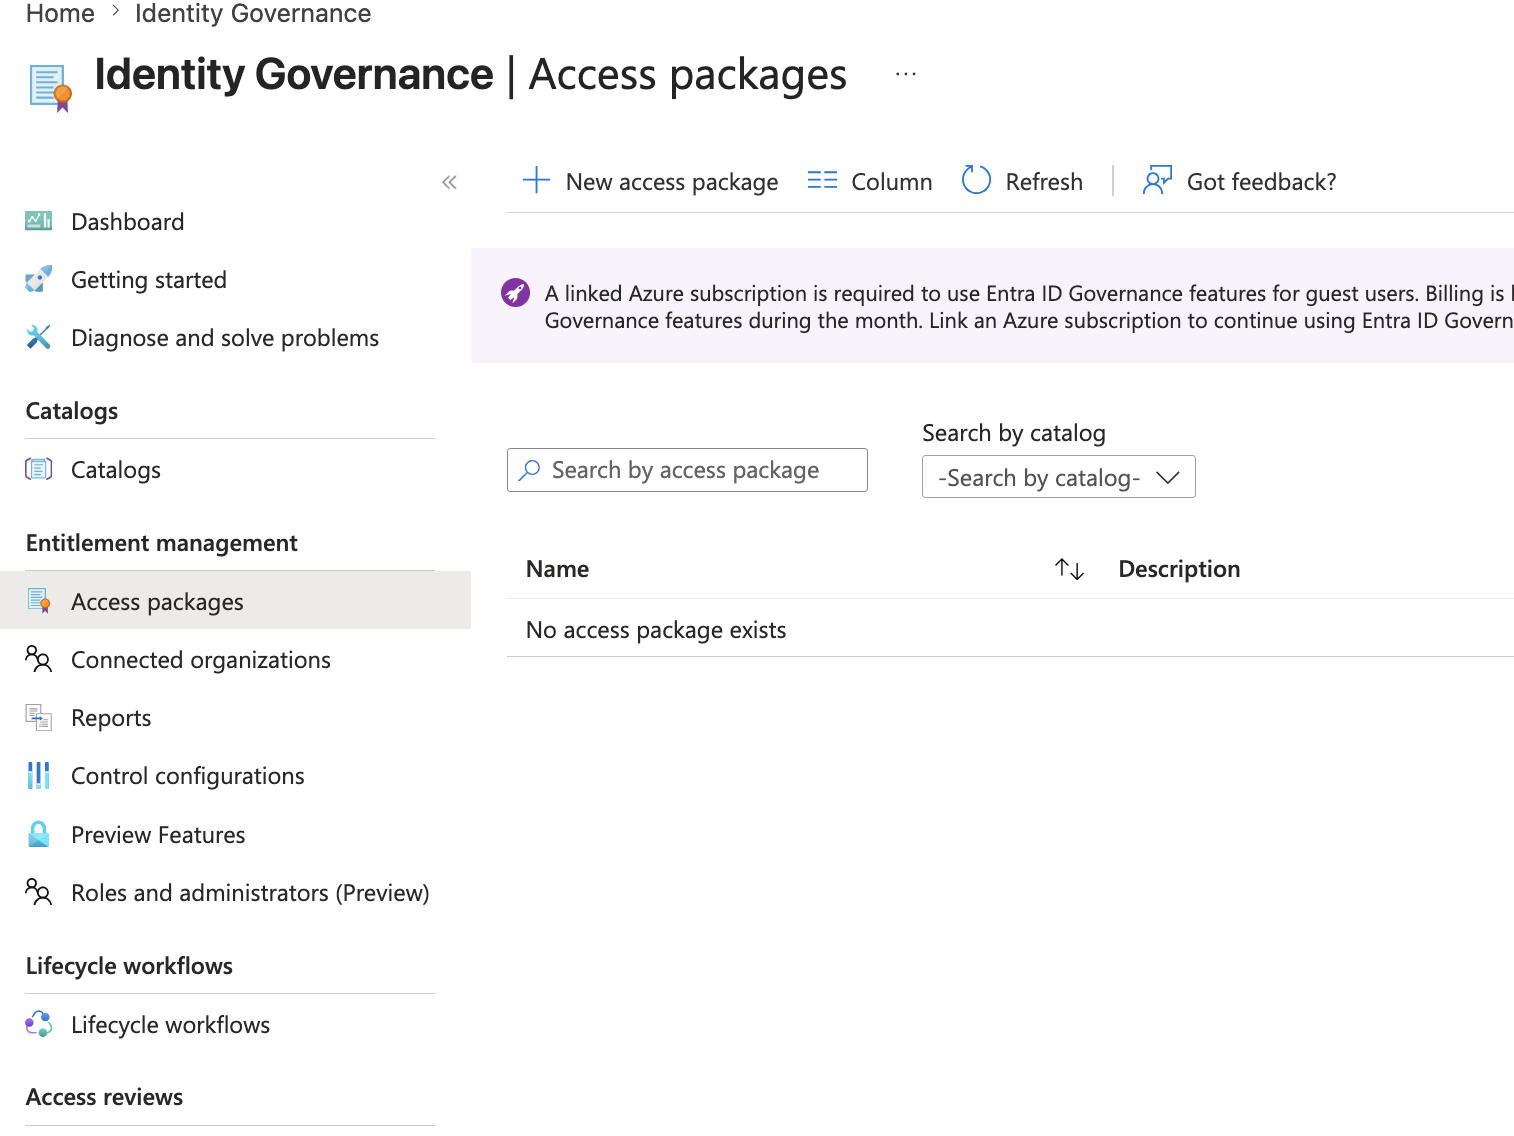The image size is (1514, 1136).
Task: Open Control configurations
Action: pyautogui.click(x=235, y=775)
